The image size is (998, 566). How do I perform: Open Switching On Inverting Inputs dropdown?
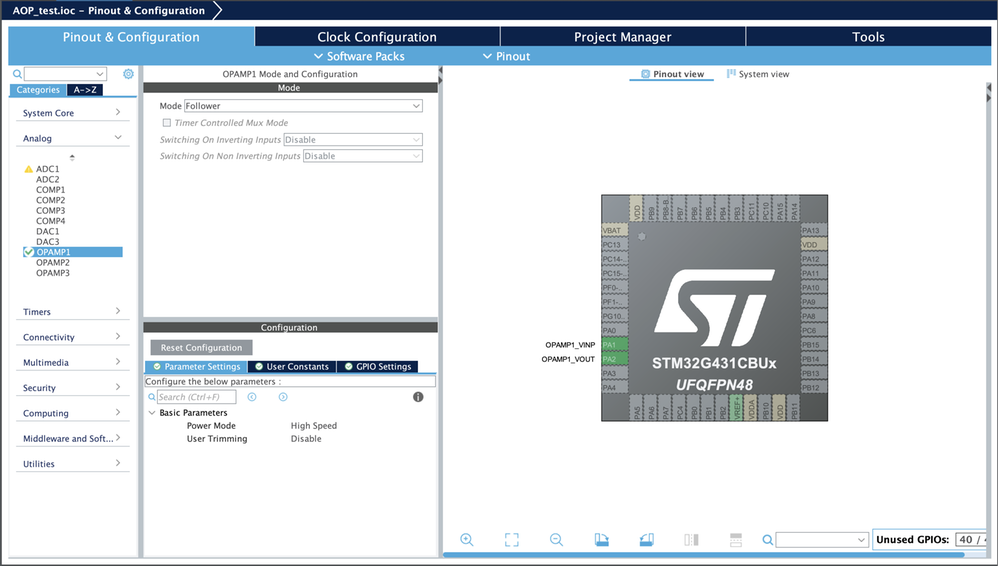pyautogui.click(x=353, y=139)
